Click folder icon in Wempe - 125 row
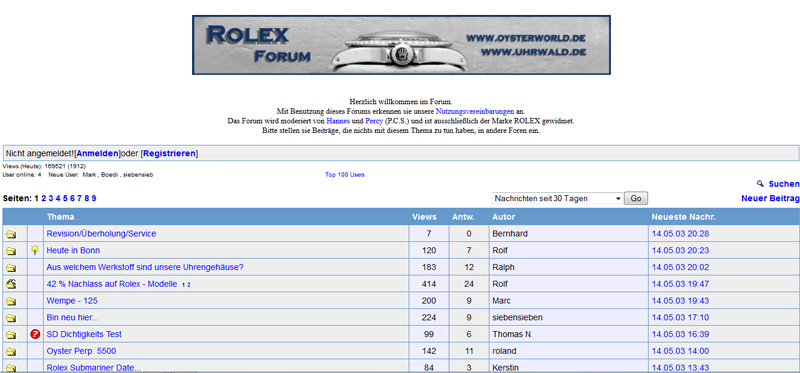800x373 pixels. [11, 302]
